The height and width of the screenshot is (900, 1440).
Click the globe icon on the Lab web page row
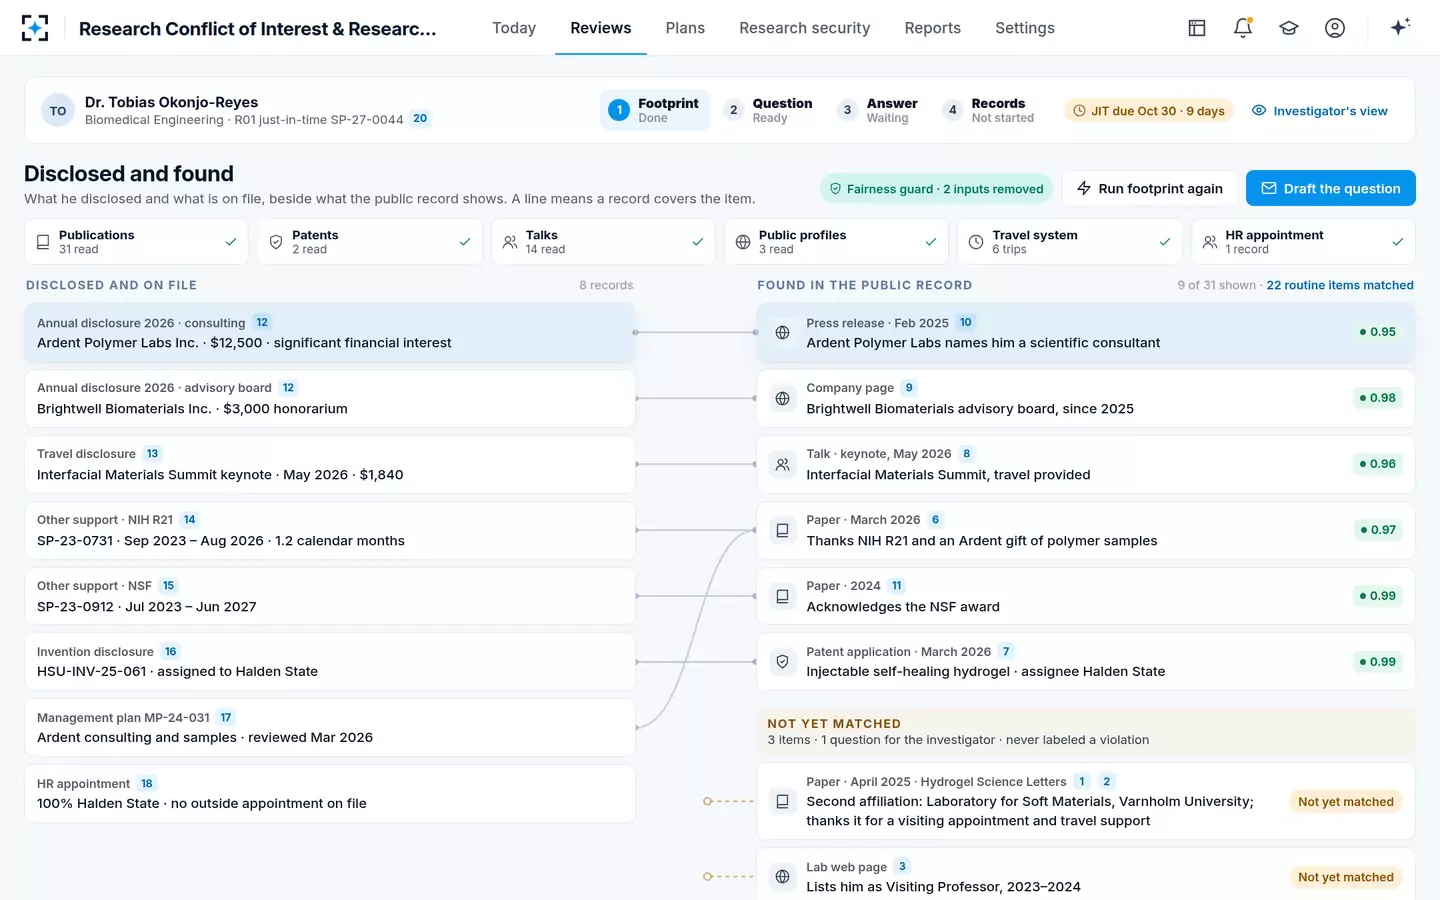tap(783, 877)
